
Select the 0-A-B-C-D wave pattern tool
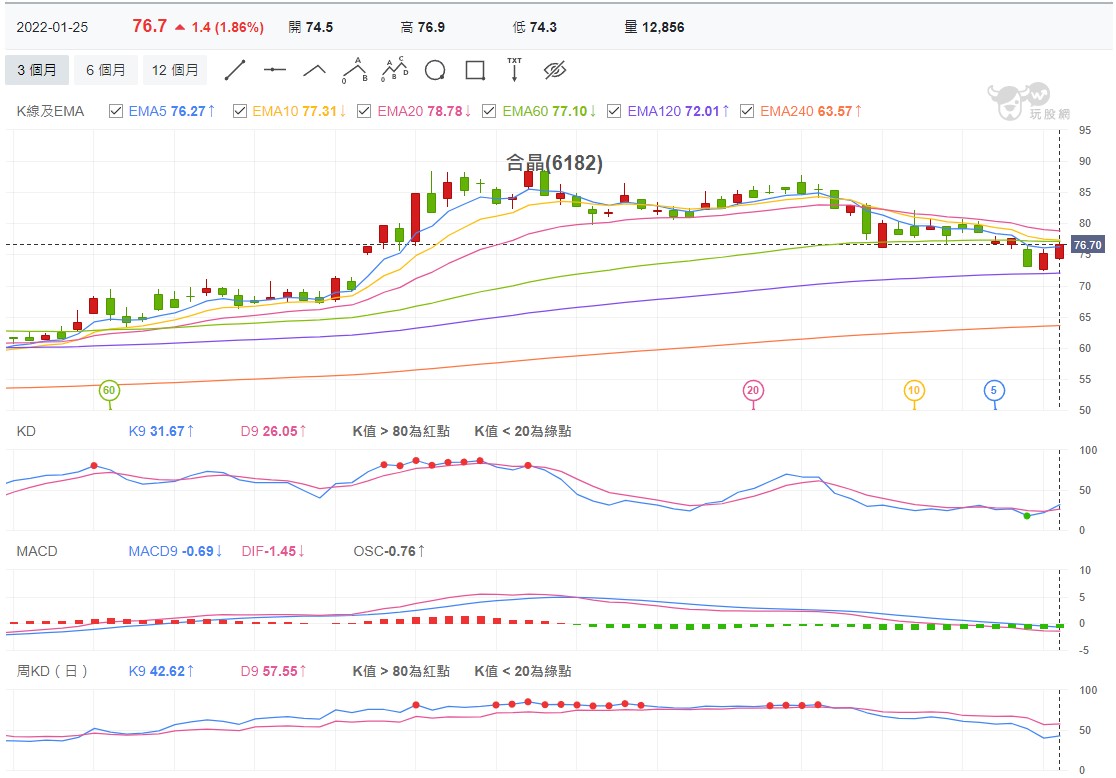coord(394,70)
